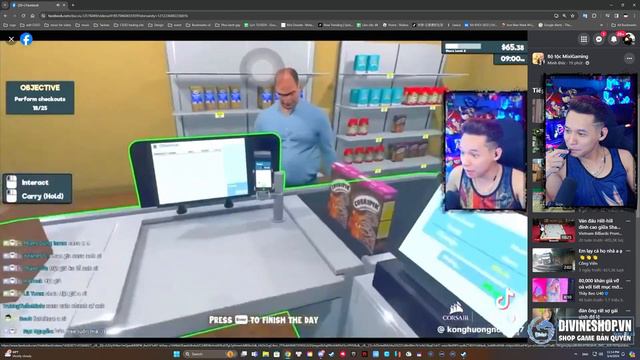Image resolution: width=640 pixels, height=360 pixels.
Task: Open a new browser tab
Action: pos(73,5)
